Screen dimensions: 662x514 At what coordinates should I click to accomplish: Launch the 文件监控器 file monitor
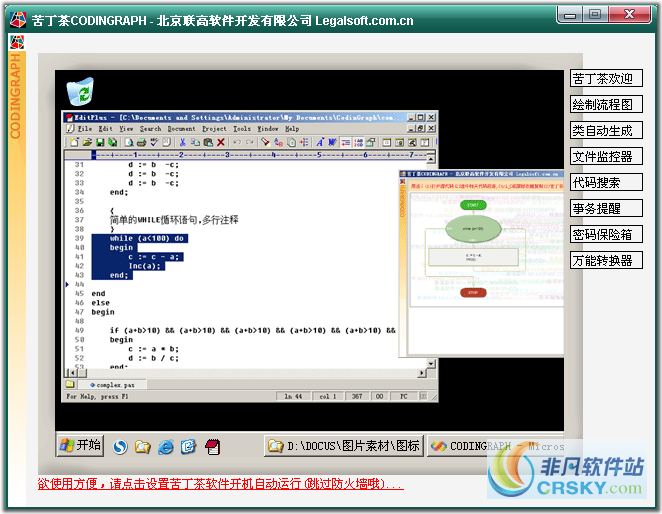[606, 156]
